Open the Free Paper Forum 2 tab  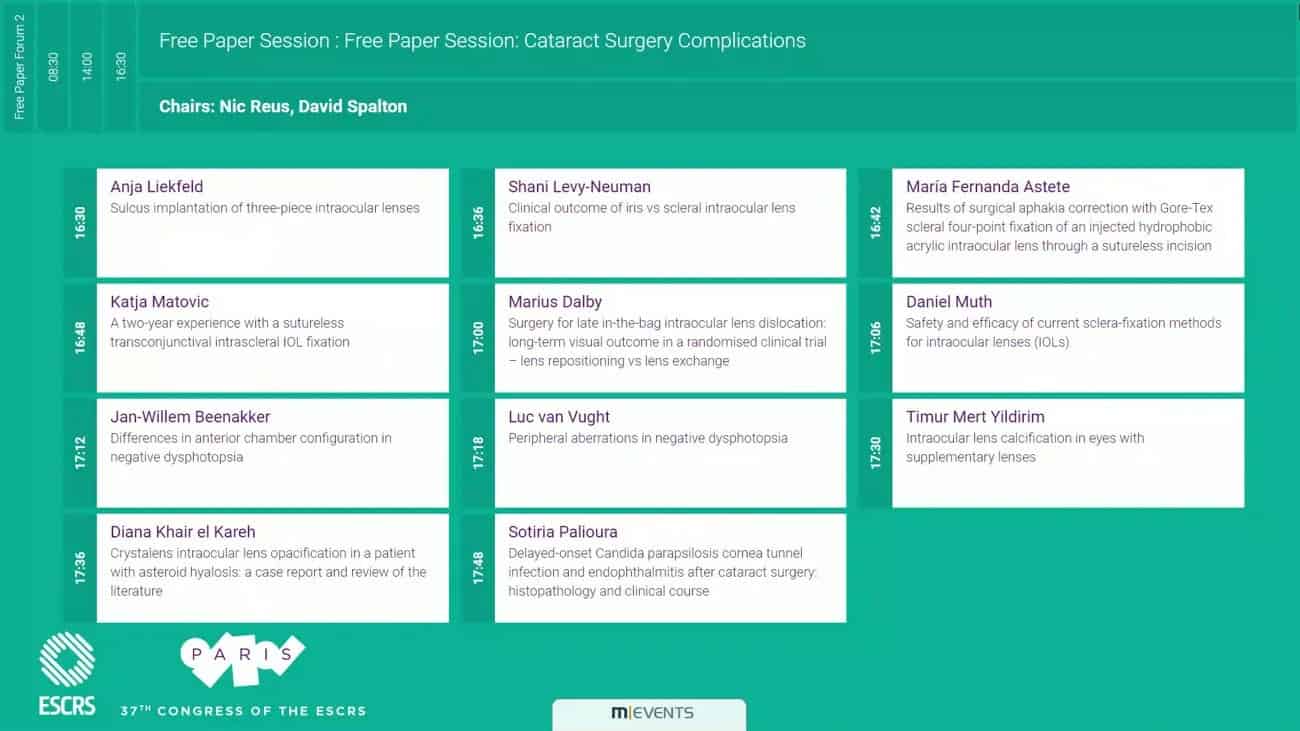pos(19,66)
